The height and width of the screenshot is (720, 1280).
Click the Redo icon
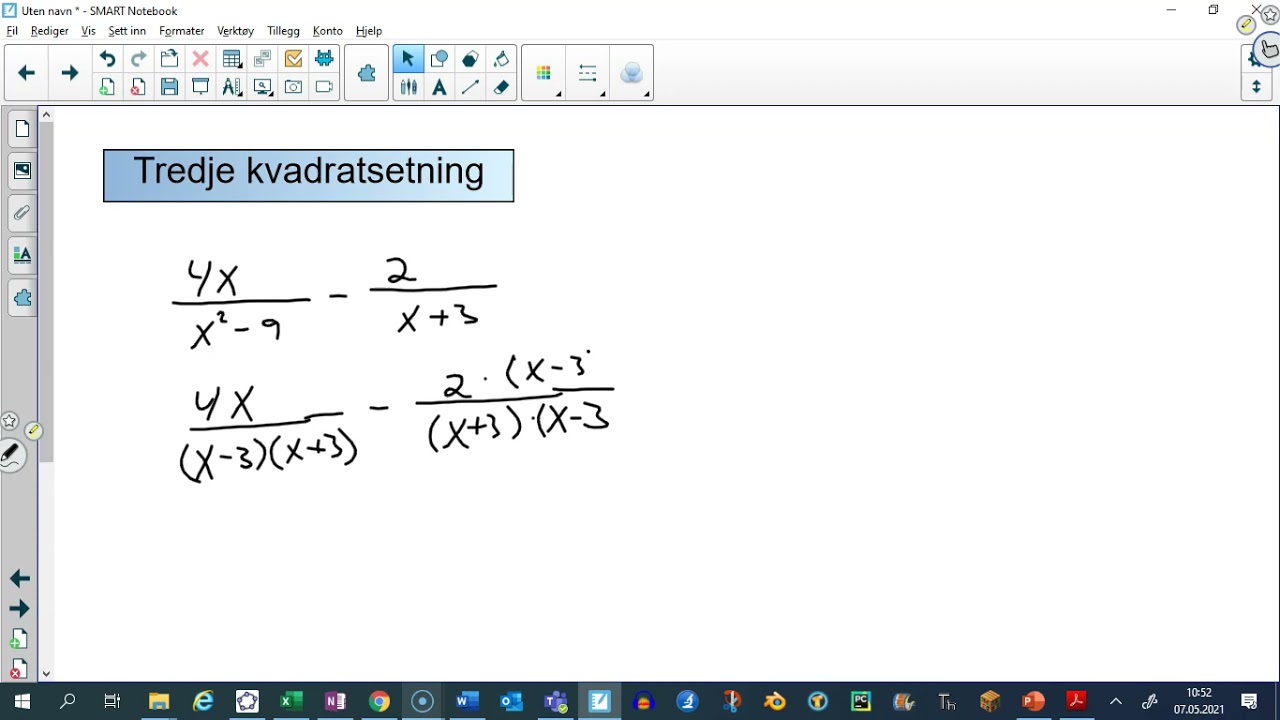[138, 59]
